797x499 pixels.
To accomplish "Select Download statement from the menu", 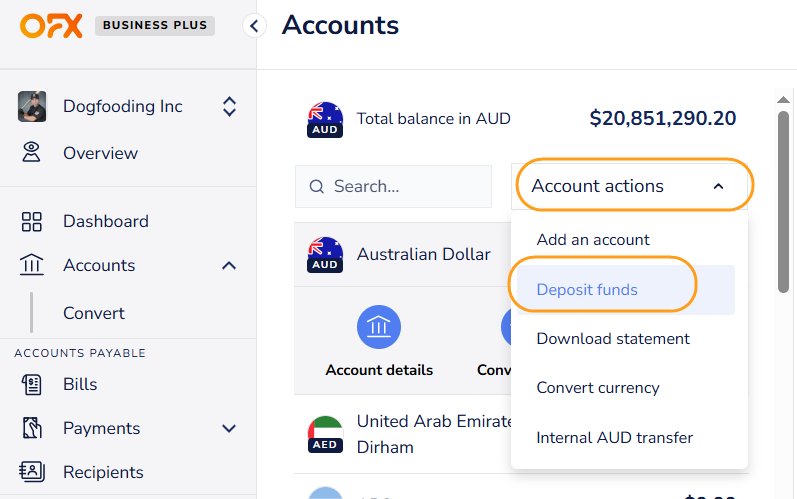I will (x=613, y=339).
